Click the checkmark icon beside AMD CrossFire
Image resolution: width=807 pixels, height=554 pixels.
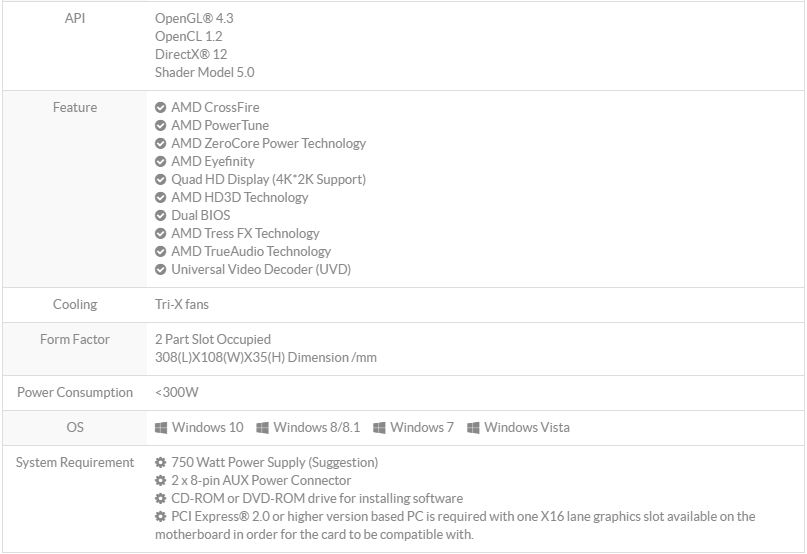tap(161, 108)
